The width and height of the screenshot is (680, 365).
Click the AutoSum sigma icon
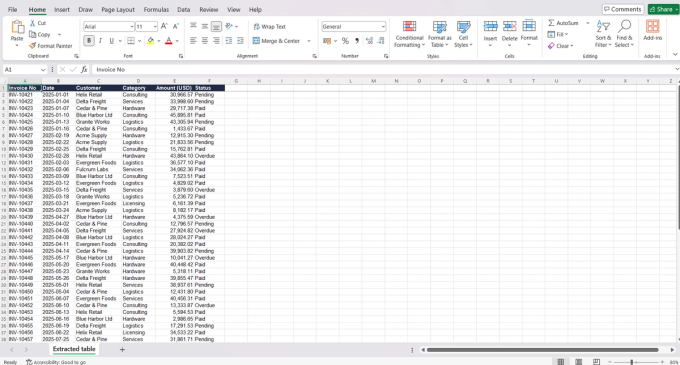[x=551, y=23]
